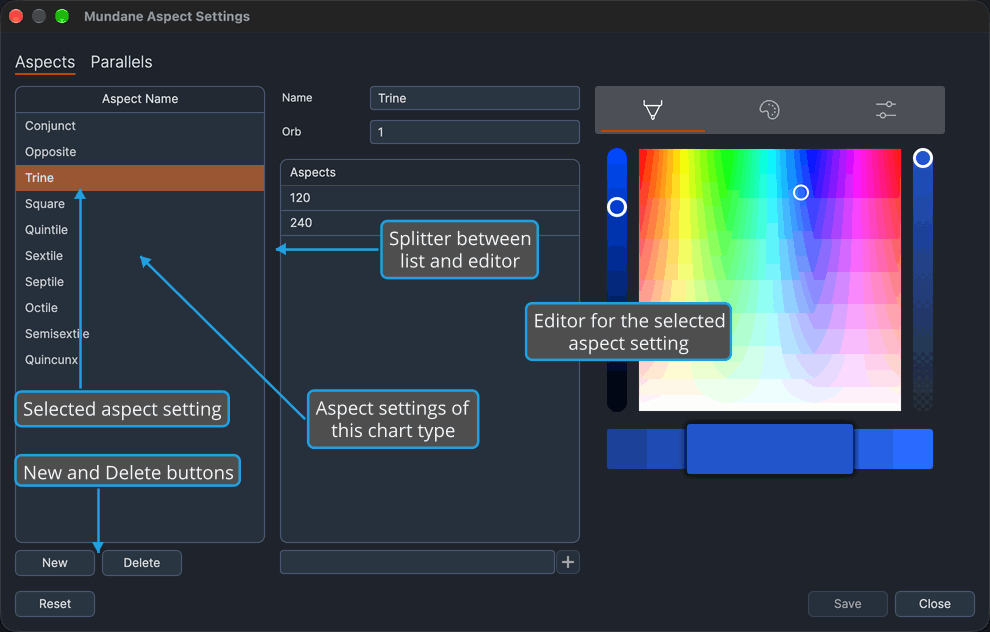Select the 120 aspect angle entry
This screenshot has width=990, height=632.
point(429,198)
